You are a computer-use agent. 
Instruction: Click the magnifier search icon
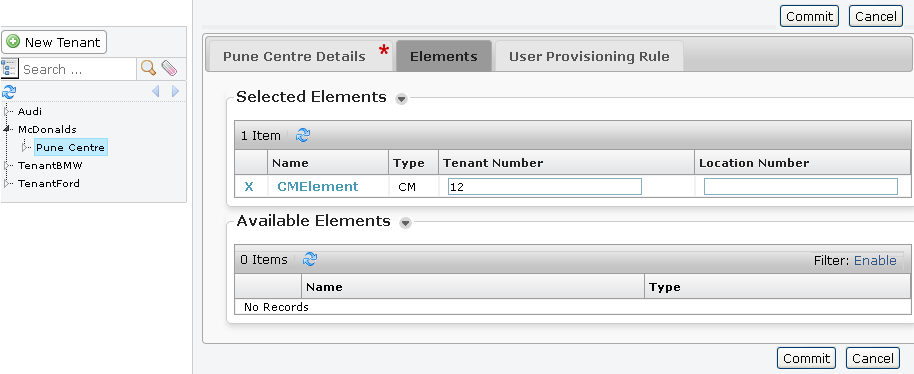click(149, 69)
